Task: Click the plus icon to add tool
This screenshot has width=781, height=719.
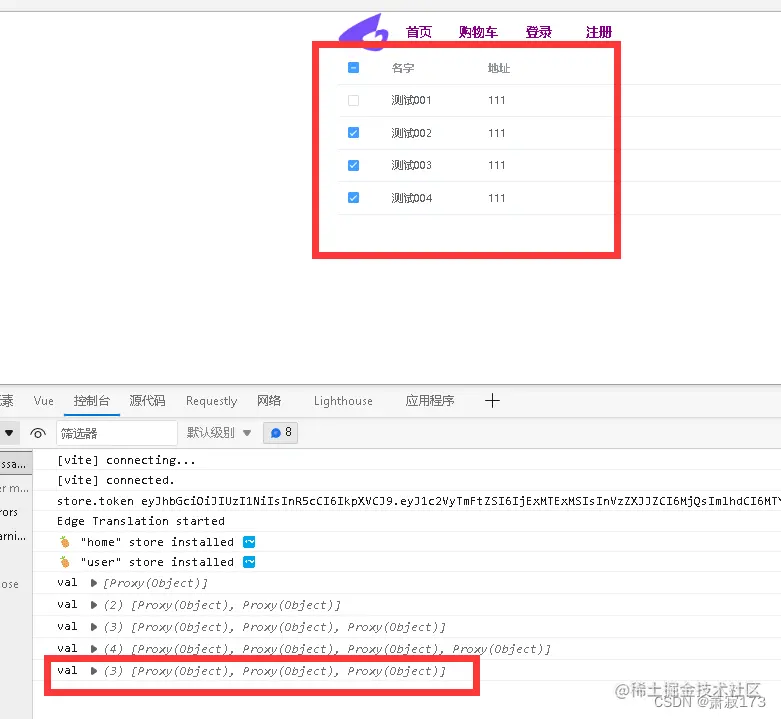Action: tap(492, 401)
